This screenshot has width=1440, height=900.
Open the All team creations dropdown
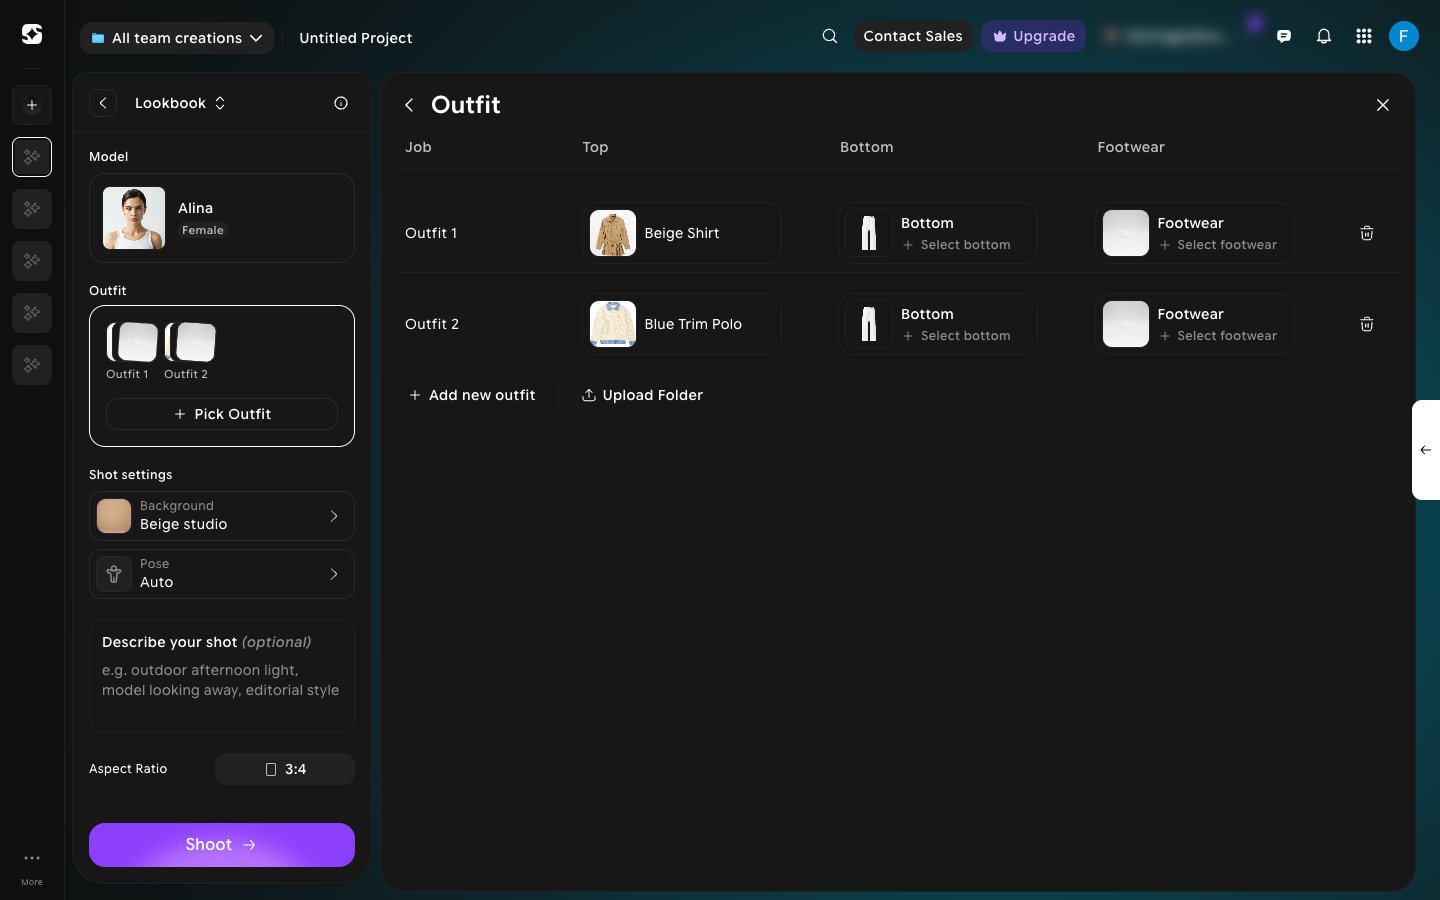(177, 38)
